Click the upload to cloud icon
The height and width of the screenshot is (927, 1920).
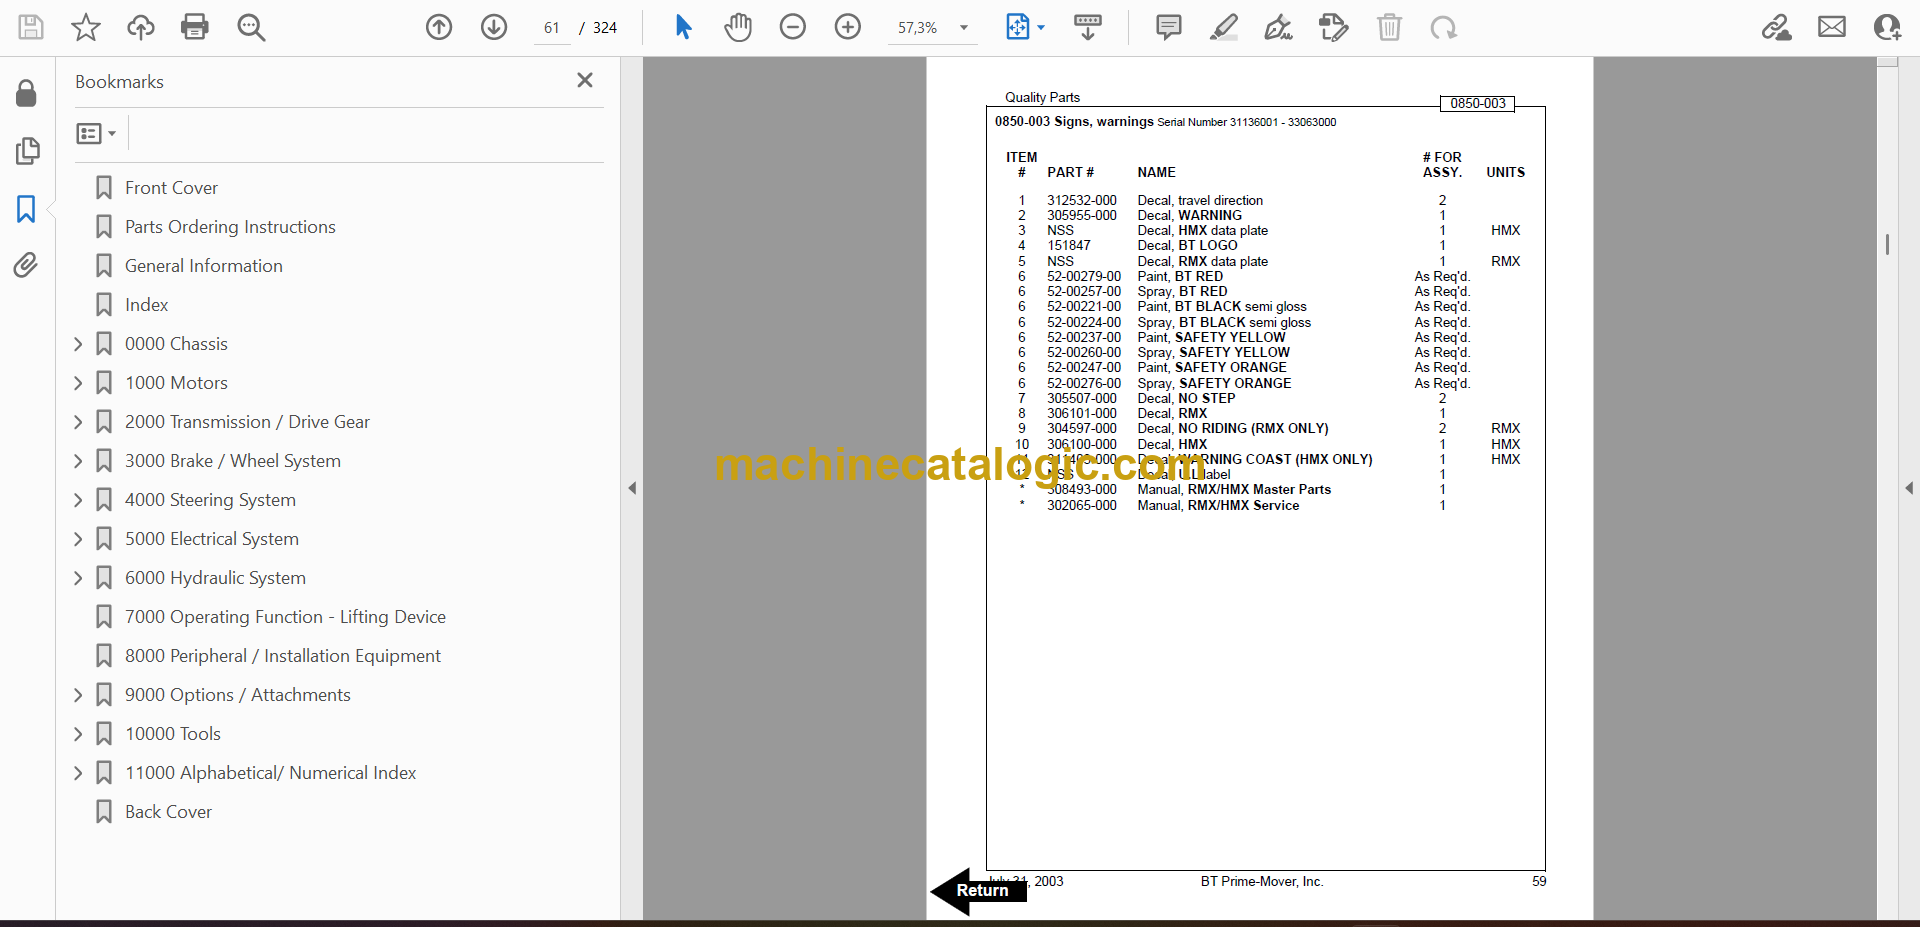pyautogui.click(x=141, y=27)
